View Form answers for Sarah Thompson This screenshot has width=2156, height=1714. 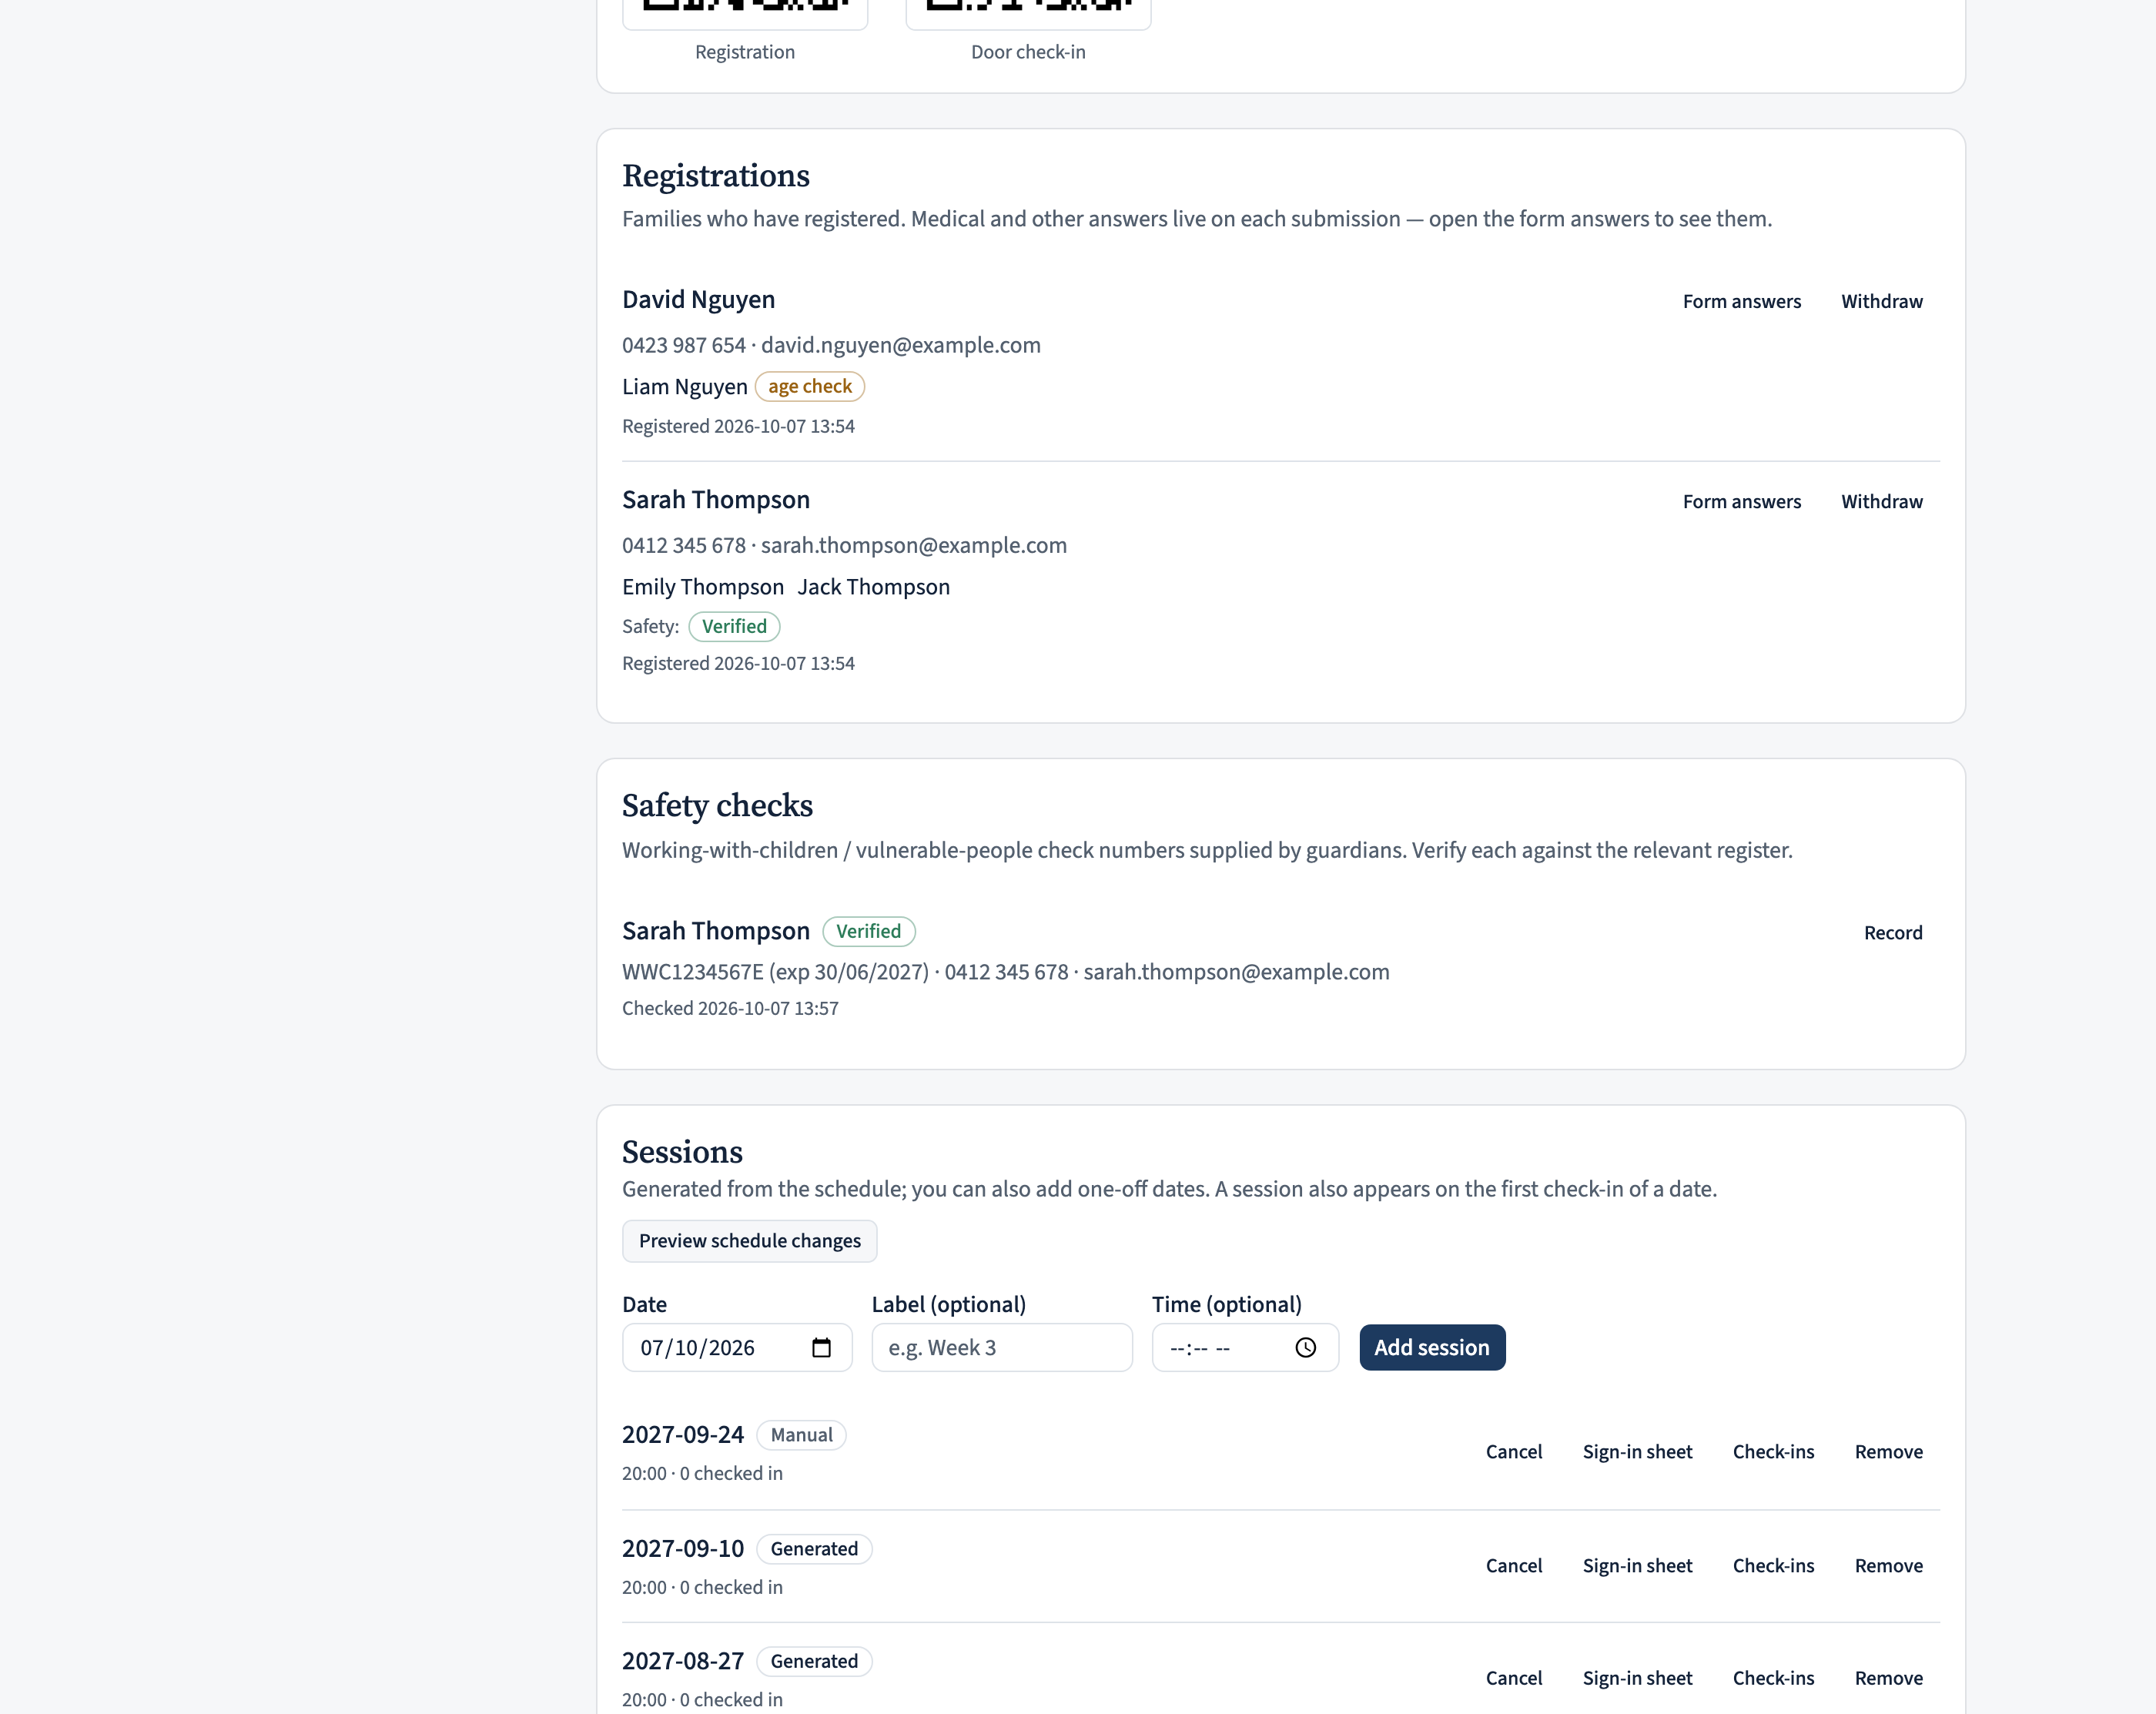coord(1741,501)
